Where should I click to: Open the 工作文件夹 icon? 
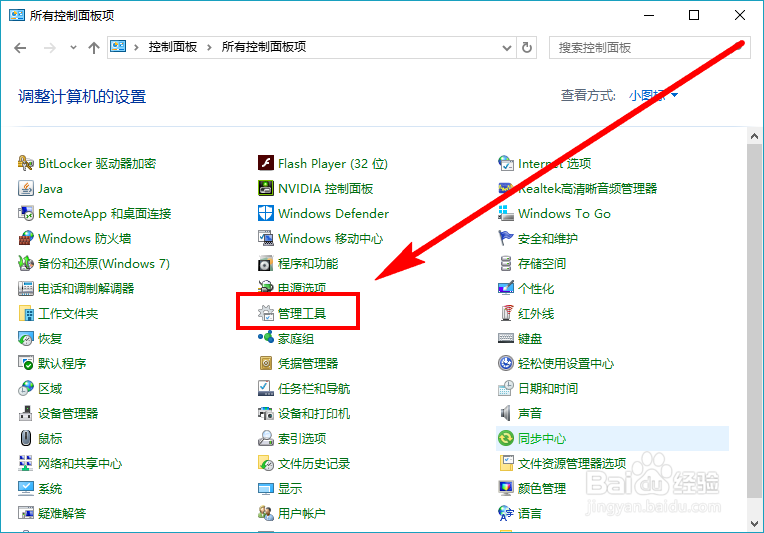pyautogui.click(x=25, y=313)
